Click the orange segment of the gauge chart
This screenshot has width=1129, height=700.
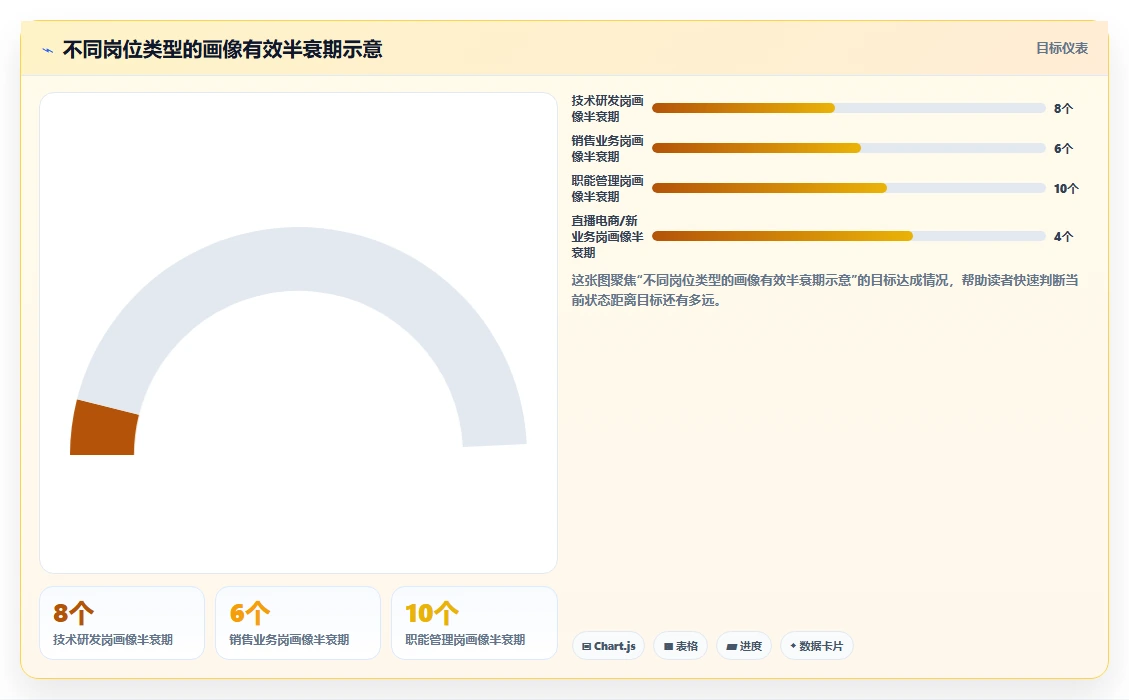coord(103,430)
